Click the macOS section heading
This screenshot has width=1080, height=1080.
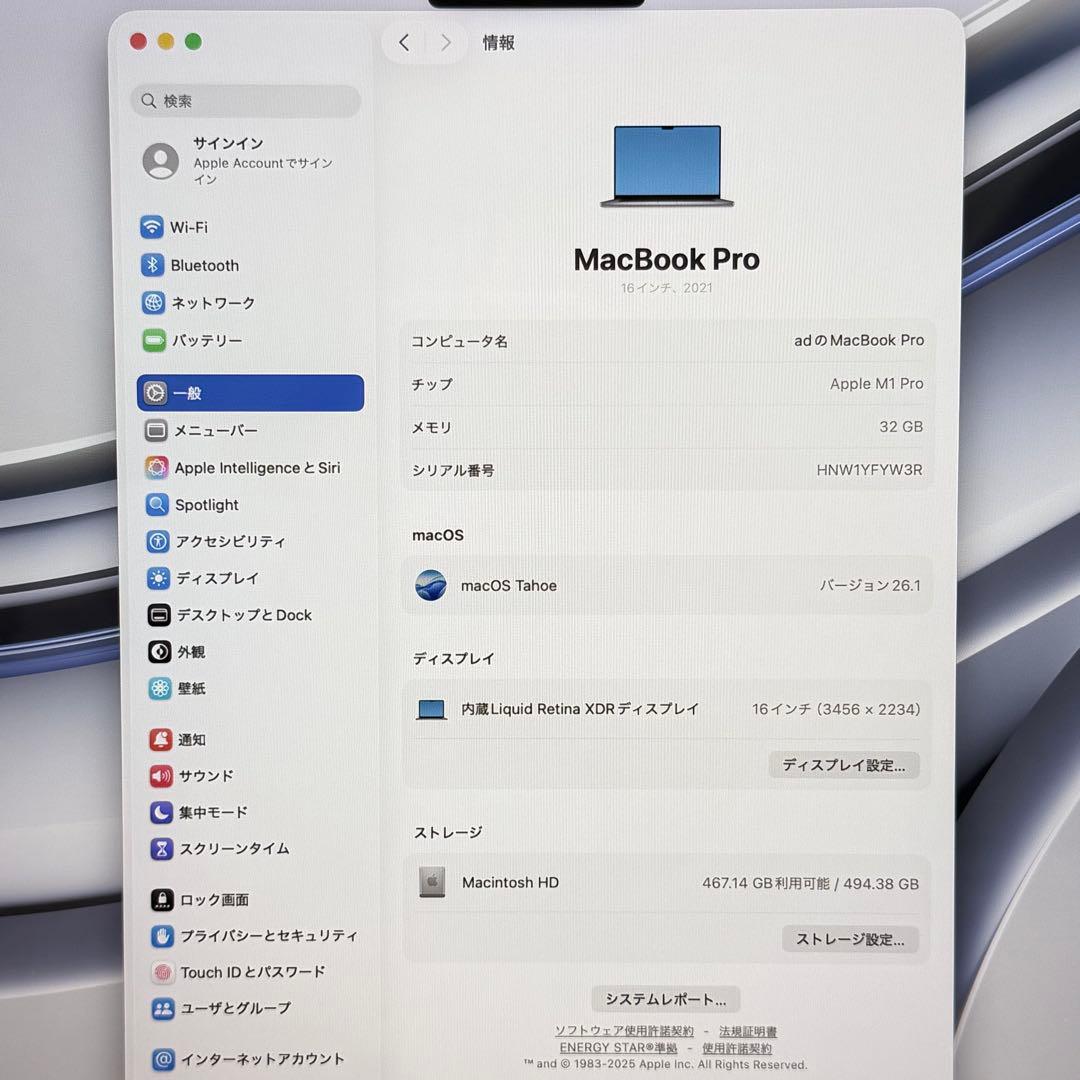437,535
